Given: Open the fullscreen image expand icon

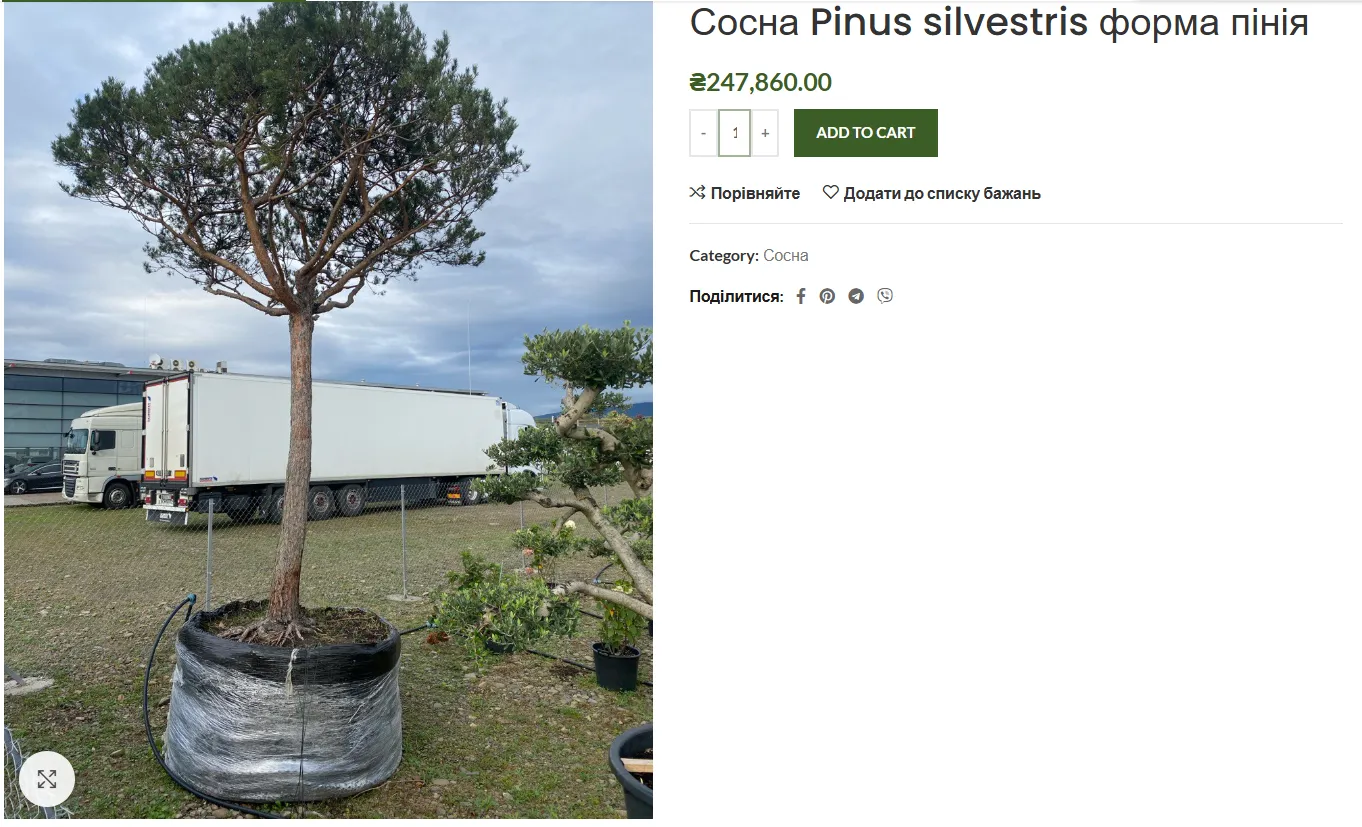Looking at the screenshot, I should point(47,779).
